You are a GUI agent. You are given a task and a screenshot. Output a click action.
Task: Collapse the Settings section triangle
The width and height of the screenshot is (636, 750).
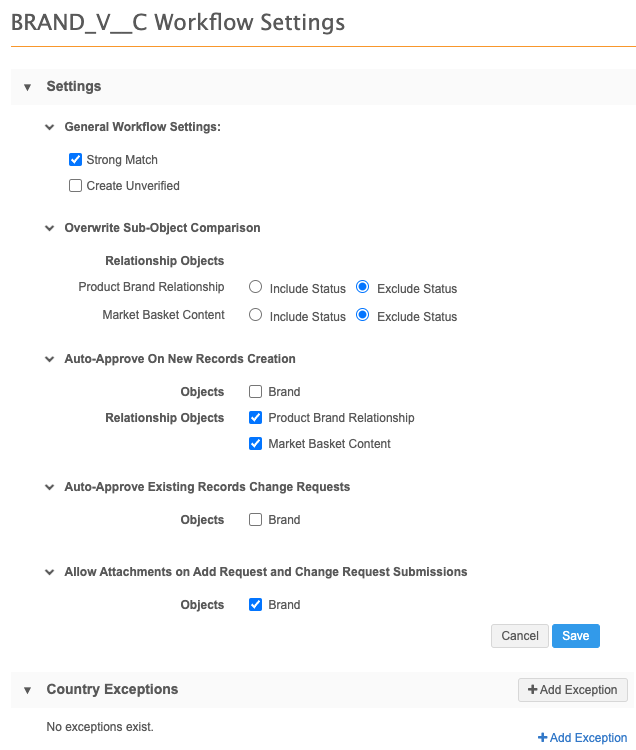28,87
